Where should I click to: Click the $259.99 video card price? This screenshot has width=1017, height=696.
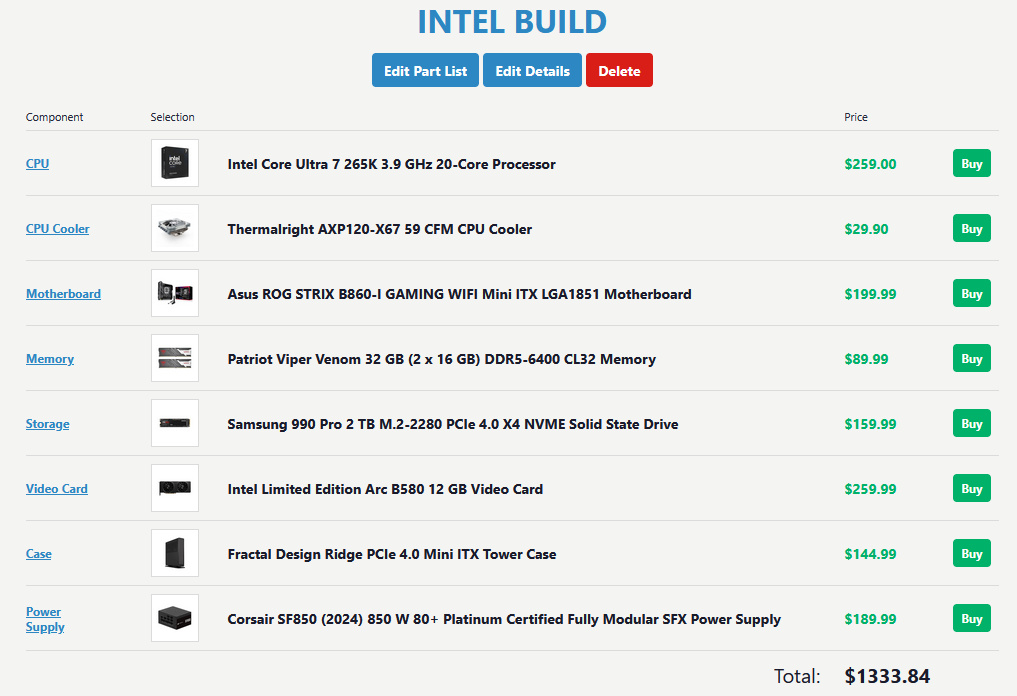coord(870,489)
